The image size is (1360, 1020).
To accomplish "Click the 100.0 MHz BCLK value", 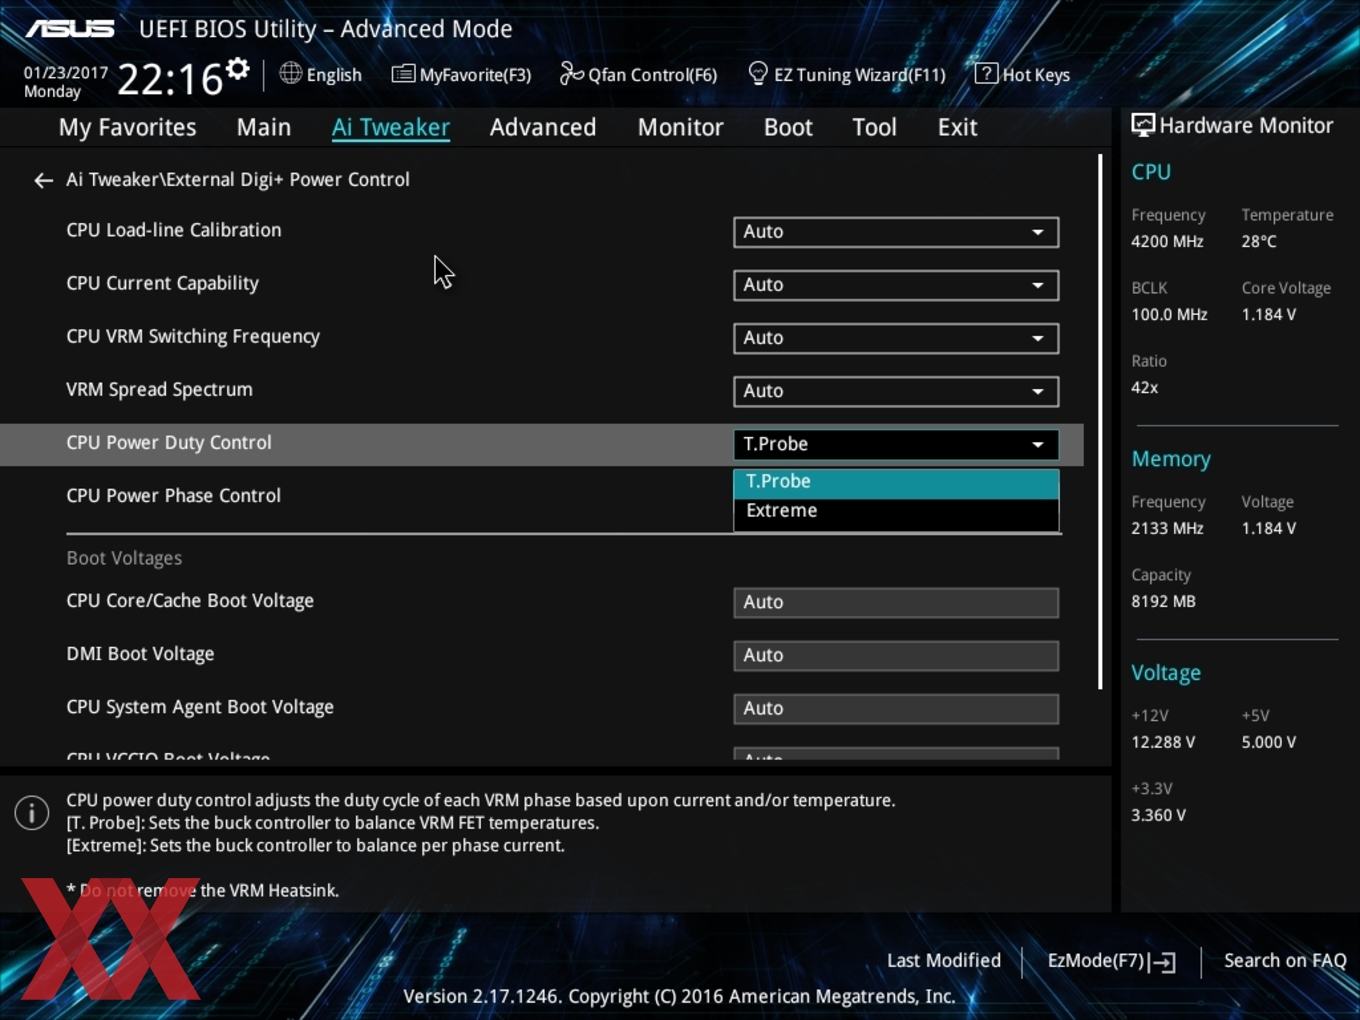I will click(1169, 314).
